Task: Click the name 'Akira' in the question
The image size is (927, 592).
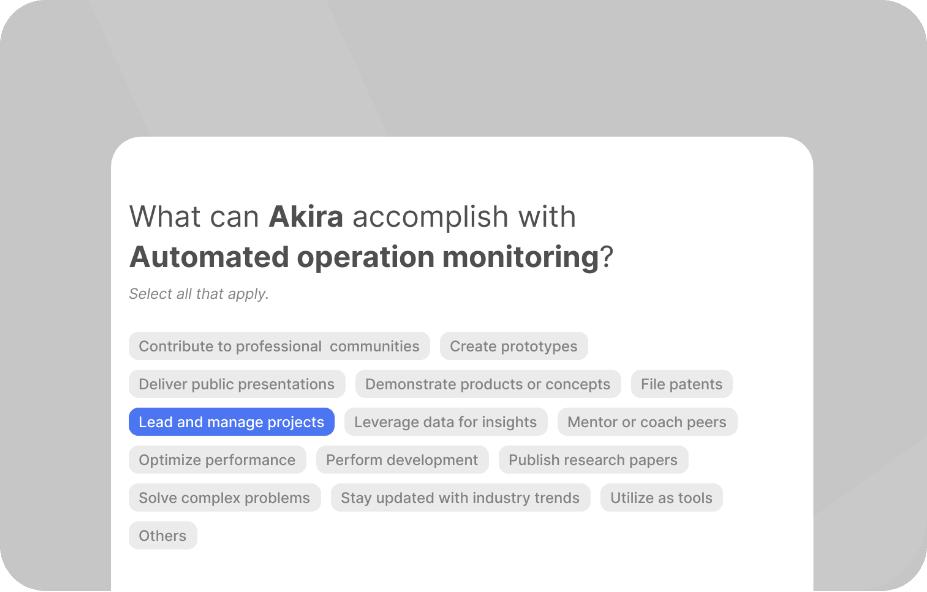Action: [306, 216]
